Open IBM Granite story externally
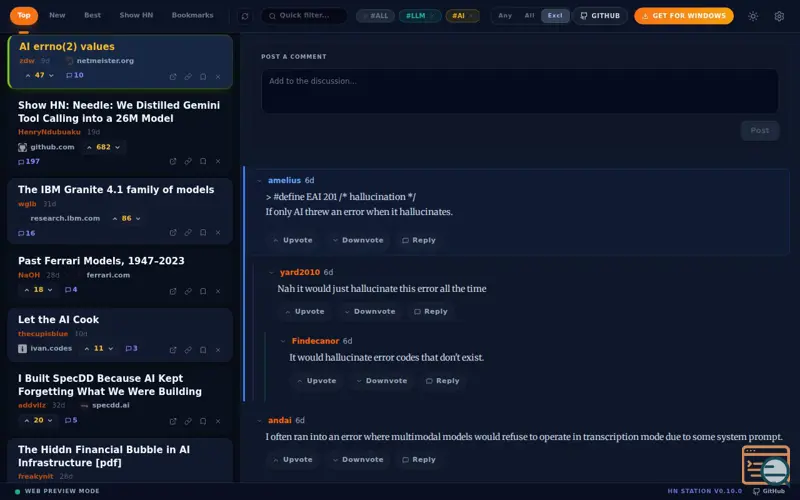The width and height of the screenshot is (800, 500). 173,233
